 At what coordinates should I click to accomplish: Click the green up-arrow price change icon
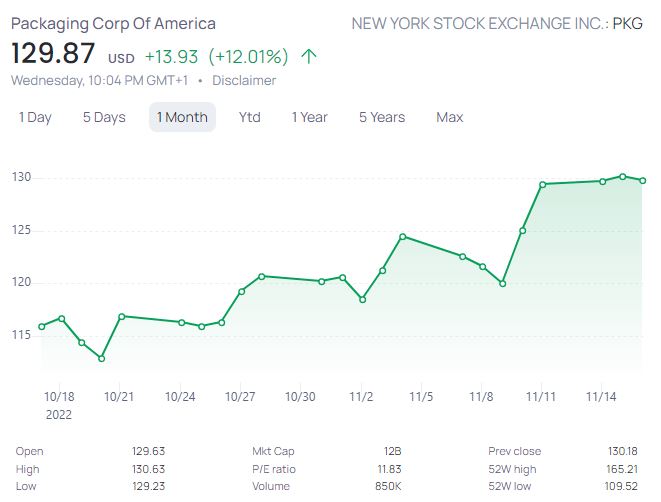point(309,56)
